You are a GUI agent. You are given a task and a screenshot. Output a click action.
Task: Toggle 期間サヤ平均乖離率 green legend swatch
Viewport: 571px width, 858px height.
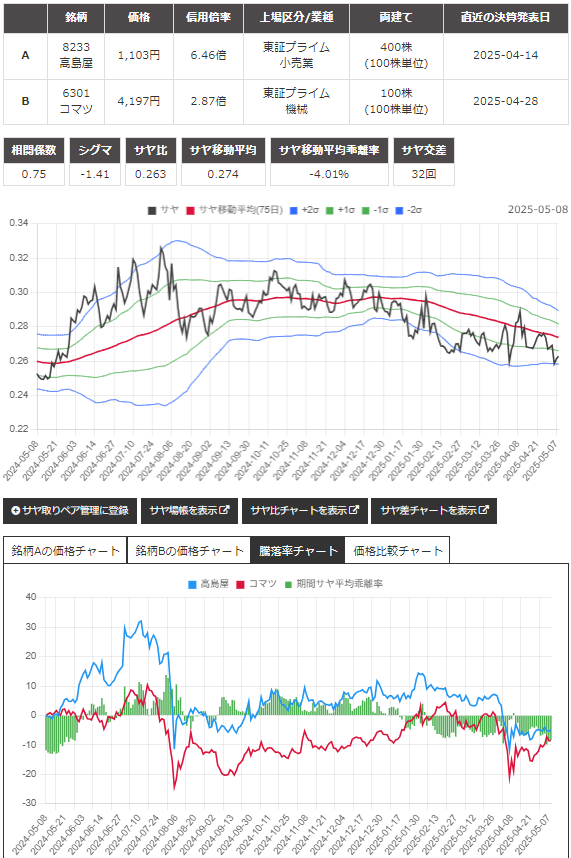coord(288,584)
